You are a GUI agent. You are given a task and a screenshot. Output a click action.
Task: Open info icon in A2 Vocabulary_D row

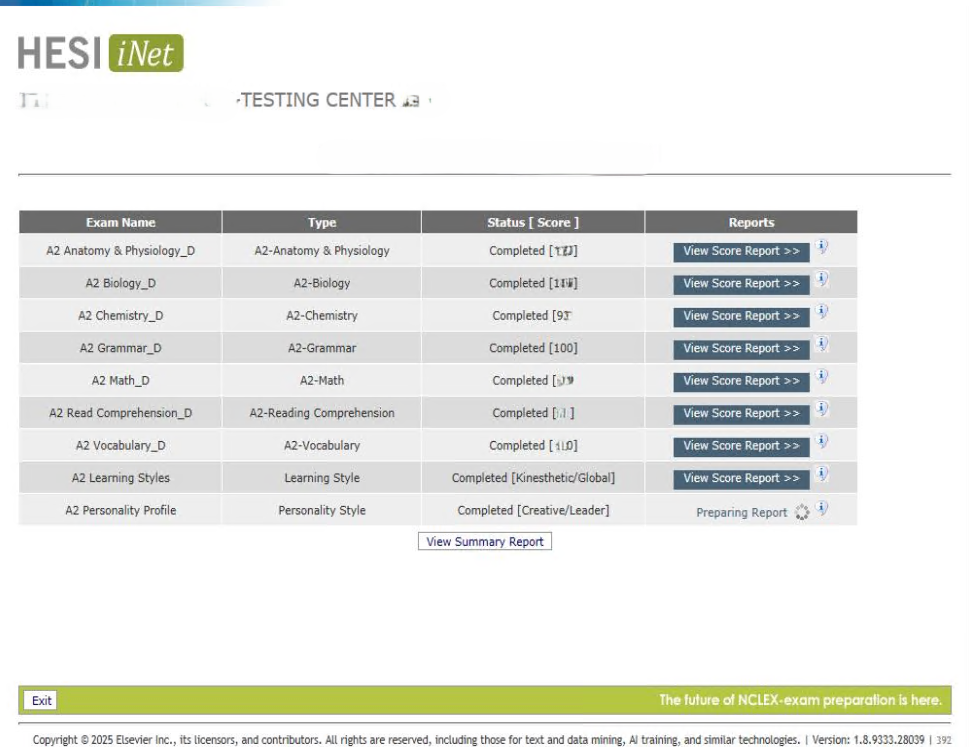821,442
